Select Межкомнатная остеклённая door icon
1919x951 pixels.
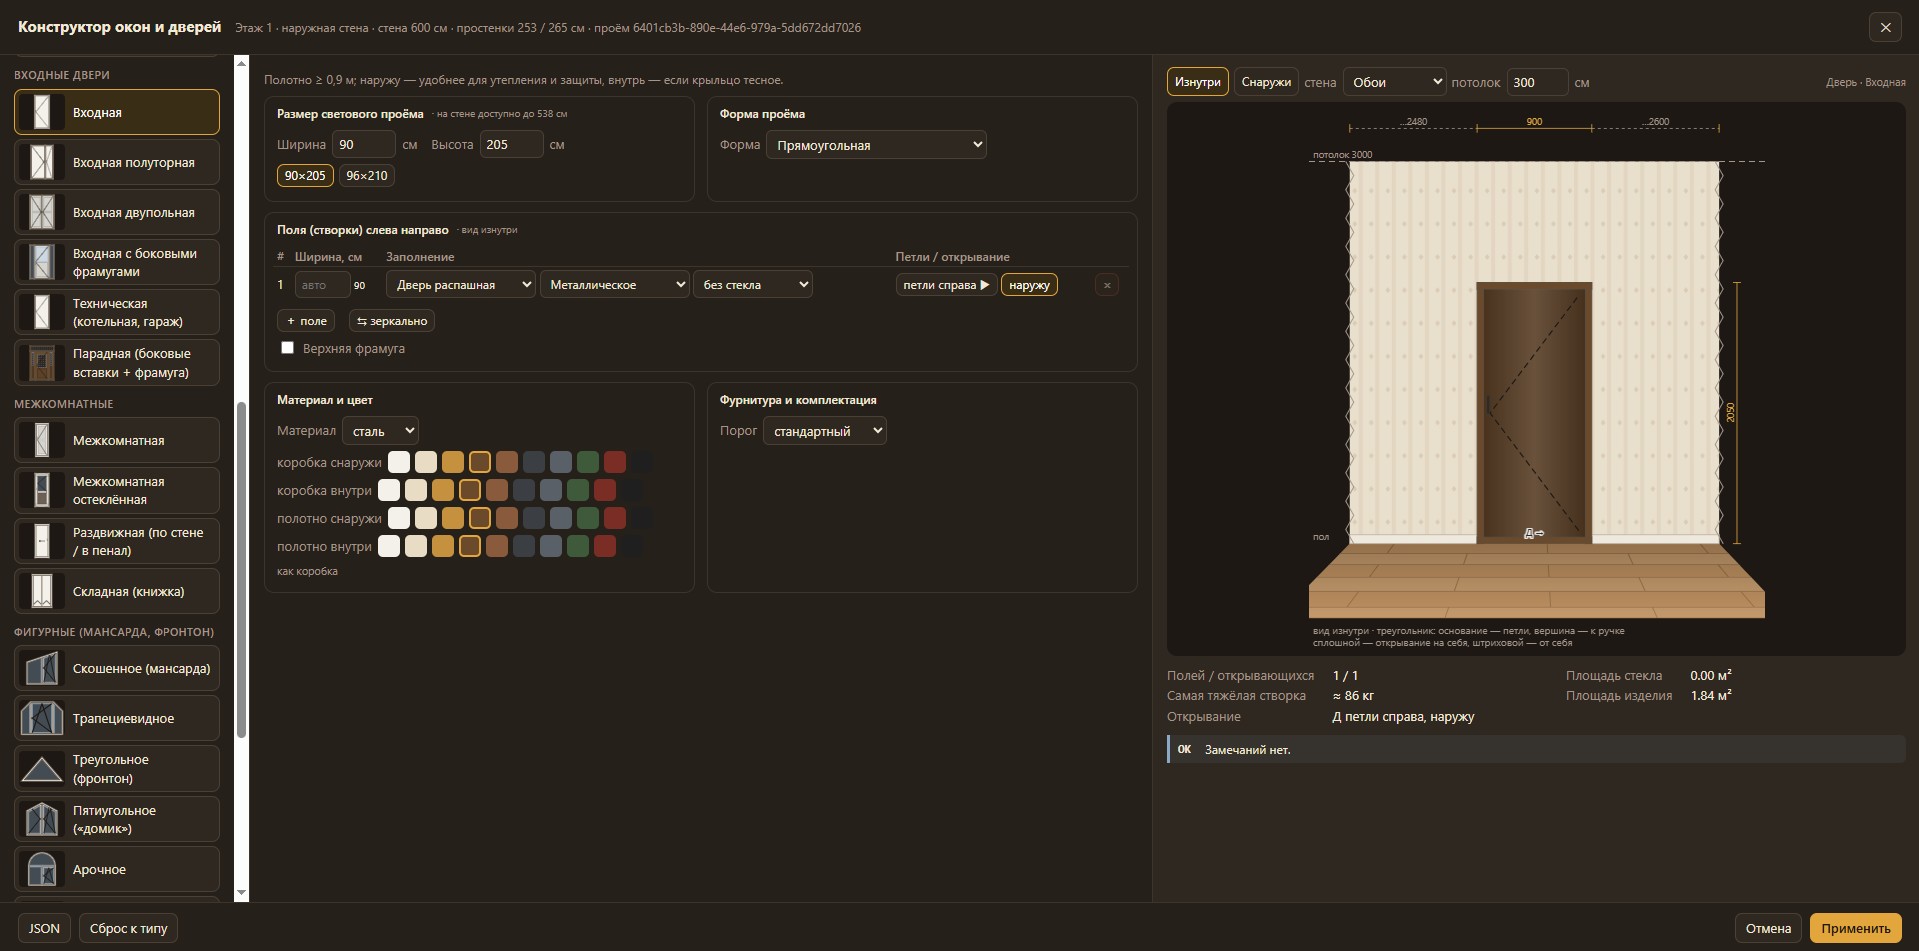click(42, 490)
